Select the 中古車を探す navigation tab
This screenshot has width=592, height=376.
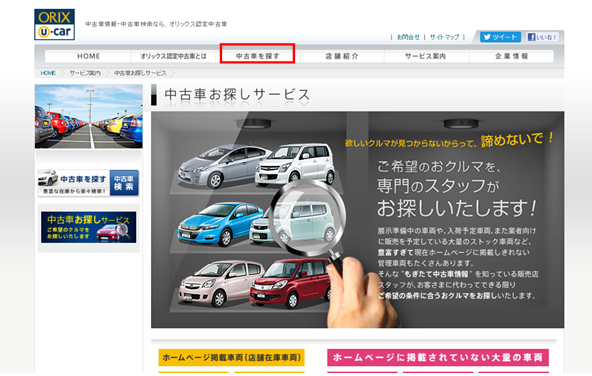pyautogui.click(x=257, y=56)
